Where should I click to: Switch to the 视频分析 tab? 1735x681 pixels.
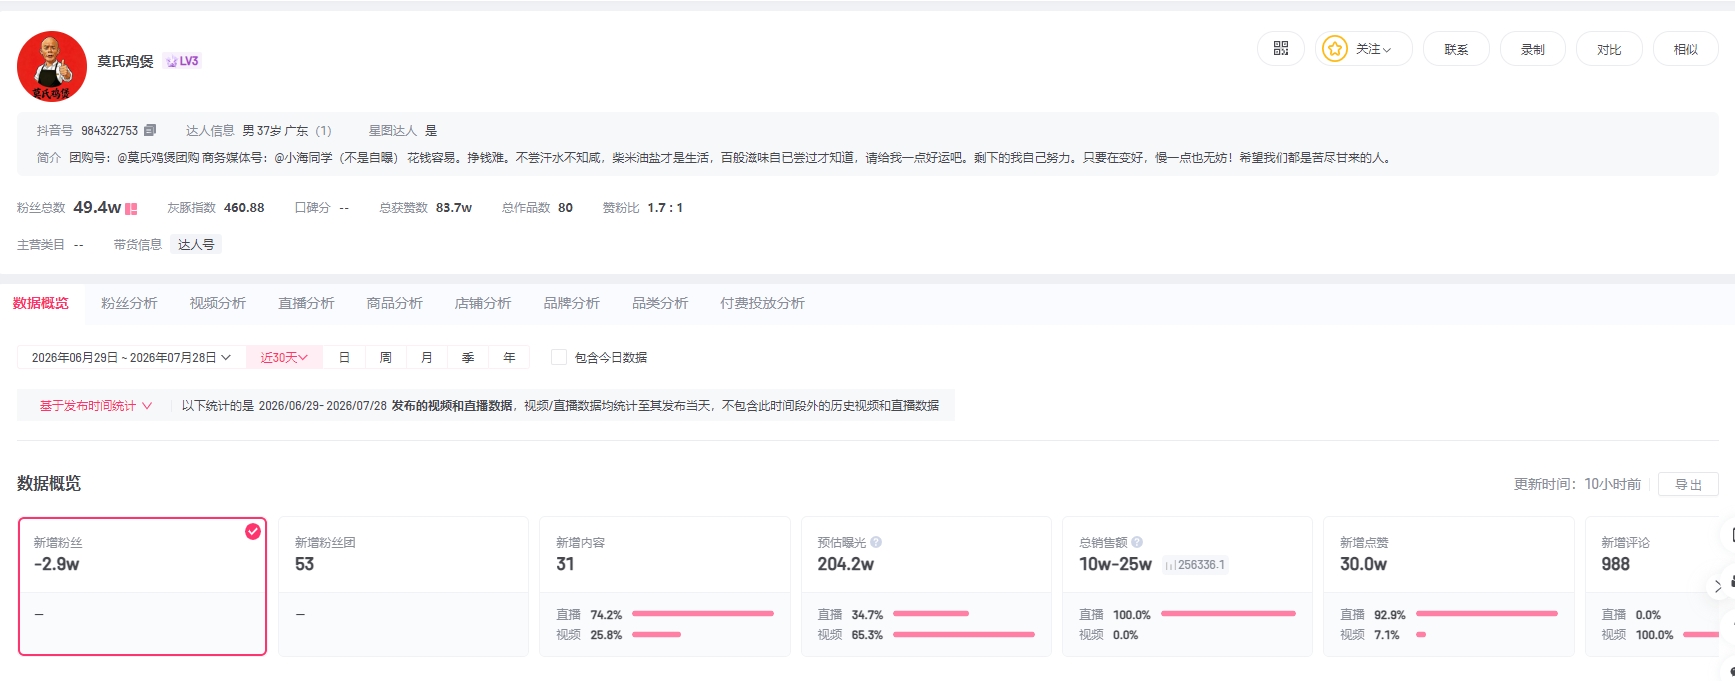[218, 303]
